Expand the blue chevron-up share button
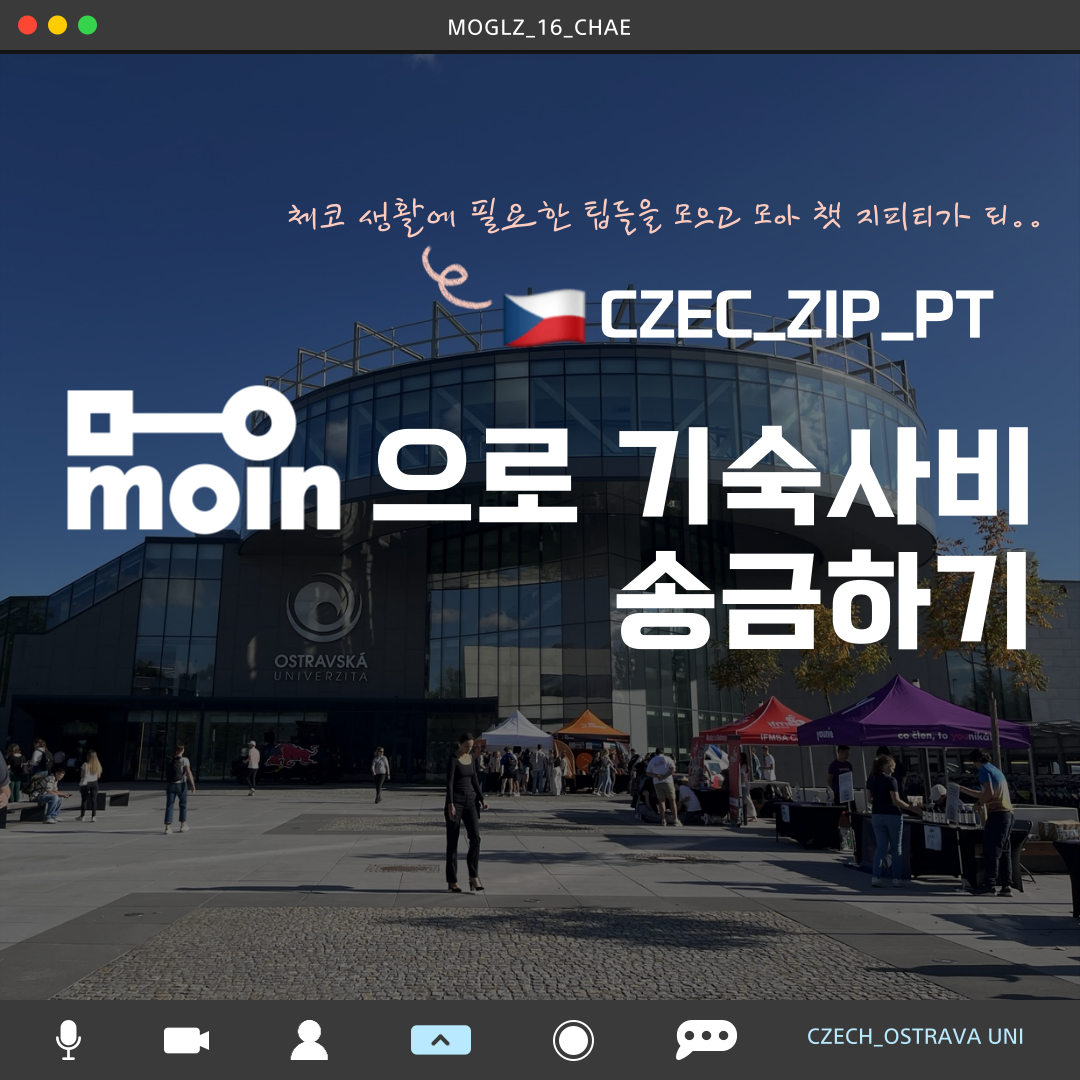Screen dimensions: 1080x1080 (x=441, y=1040)
